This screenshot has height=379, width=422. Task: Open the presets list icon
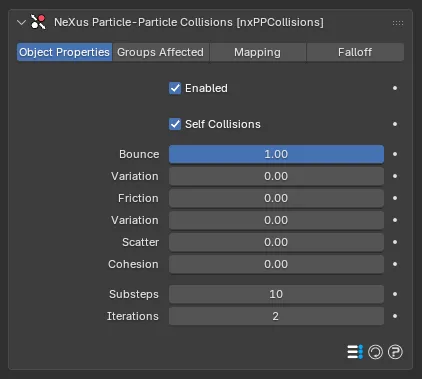pos(355,352)
